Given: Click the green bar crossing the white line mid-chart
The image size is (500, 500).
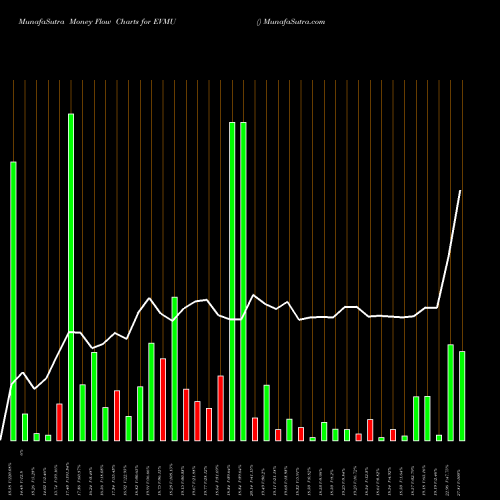Looking at the screenshot, I should tap(175, 369).
